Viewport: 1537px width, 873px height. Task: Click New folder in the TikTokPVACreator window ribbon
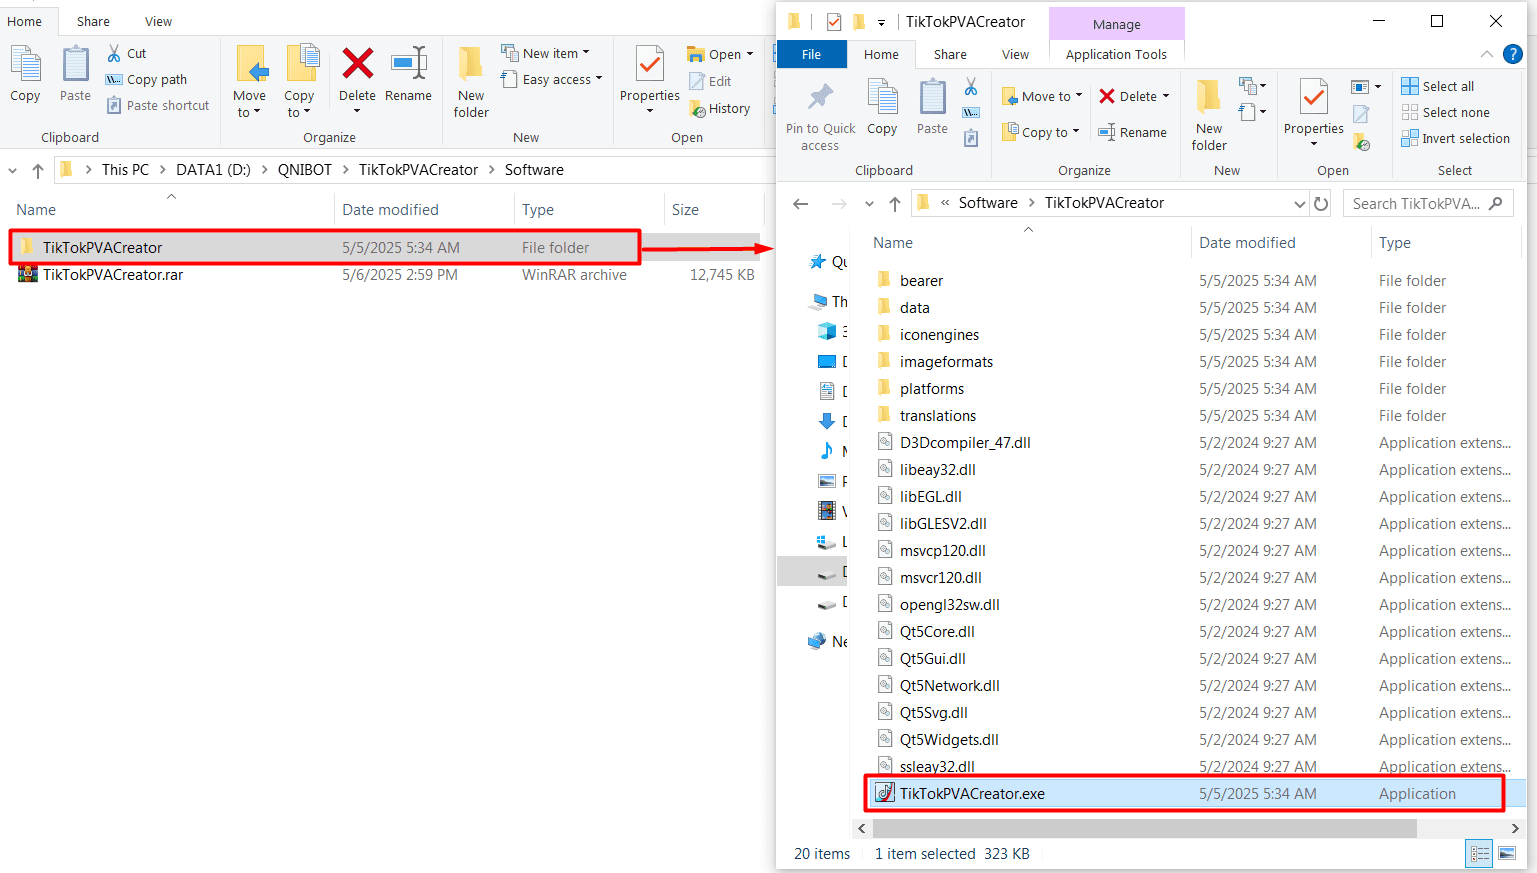1209,116
